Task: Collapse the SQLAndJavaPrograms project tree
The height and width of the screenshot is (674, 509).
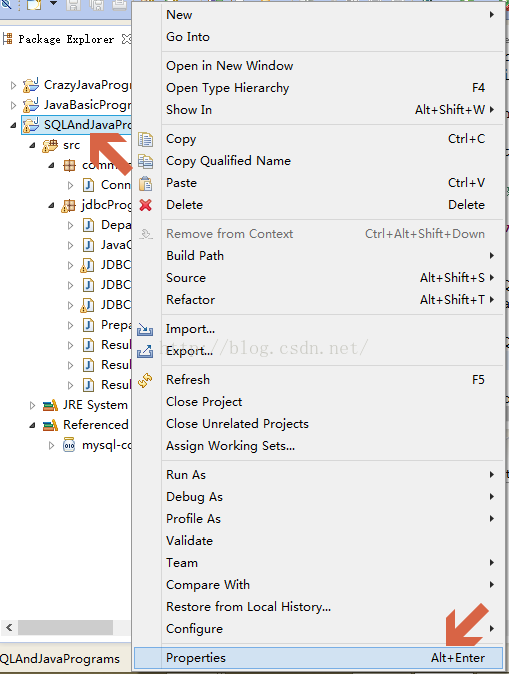Action: point(13,125)
